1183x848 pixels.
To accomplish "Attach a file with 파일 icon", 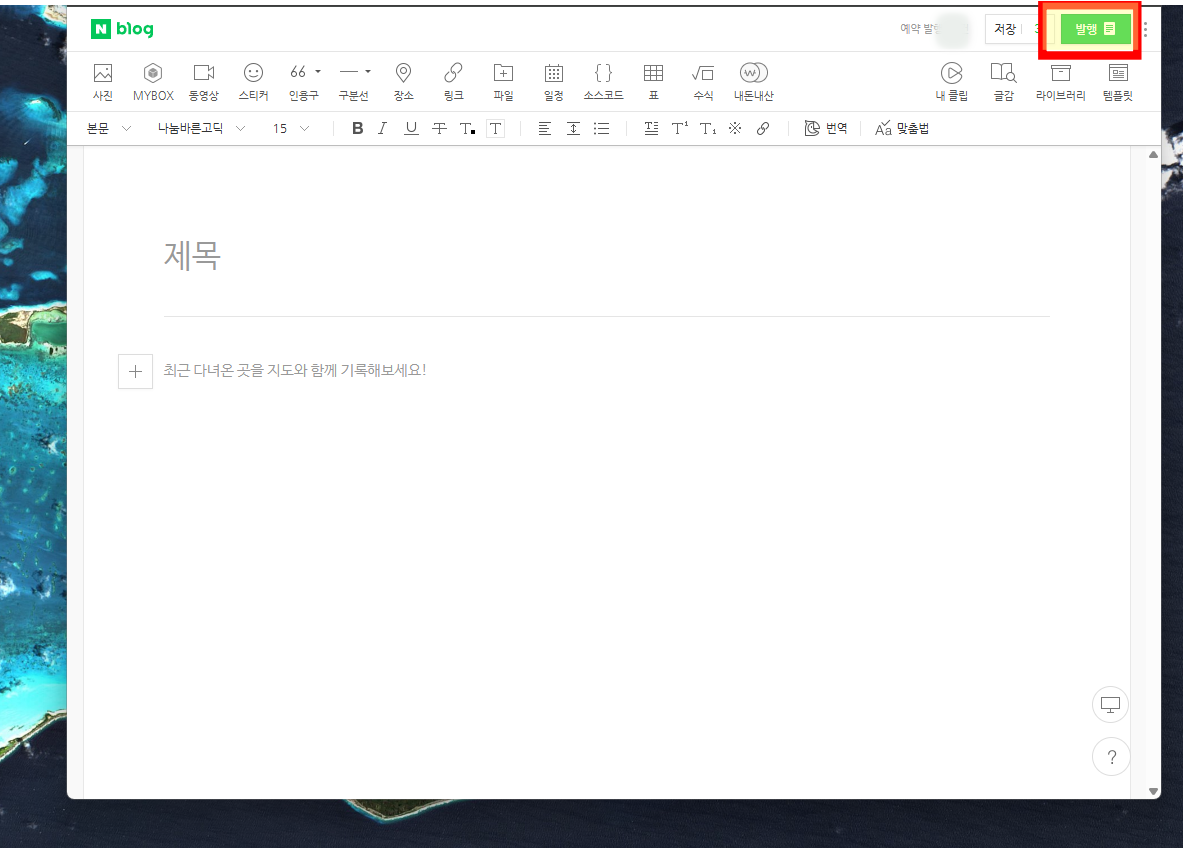I will point(503,81).
